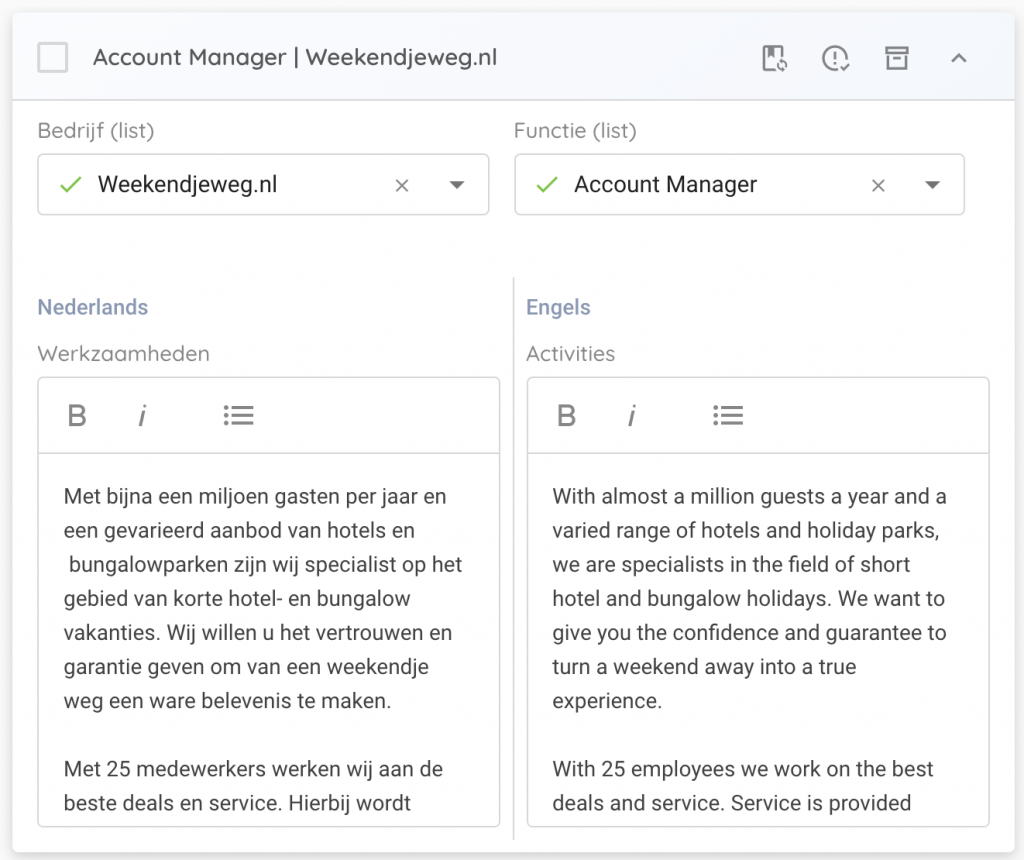Tick the Account Manager | Weekendjeweg.nl checkbox

(52, 58)
